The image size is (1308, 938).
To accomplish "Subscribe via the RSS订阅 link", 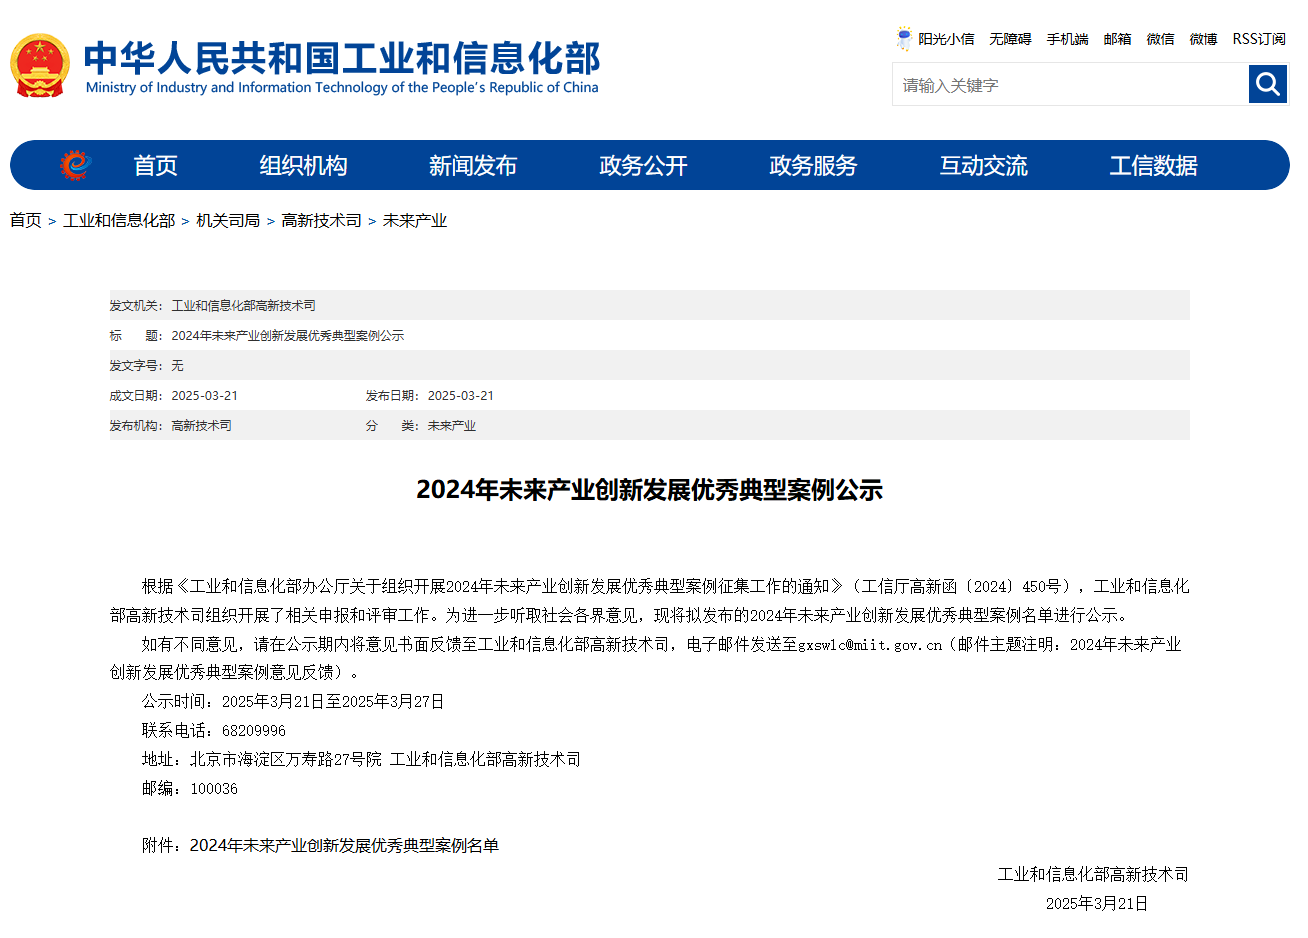I will [1258, 38].
